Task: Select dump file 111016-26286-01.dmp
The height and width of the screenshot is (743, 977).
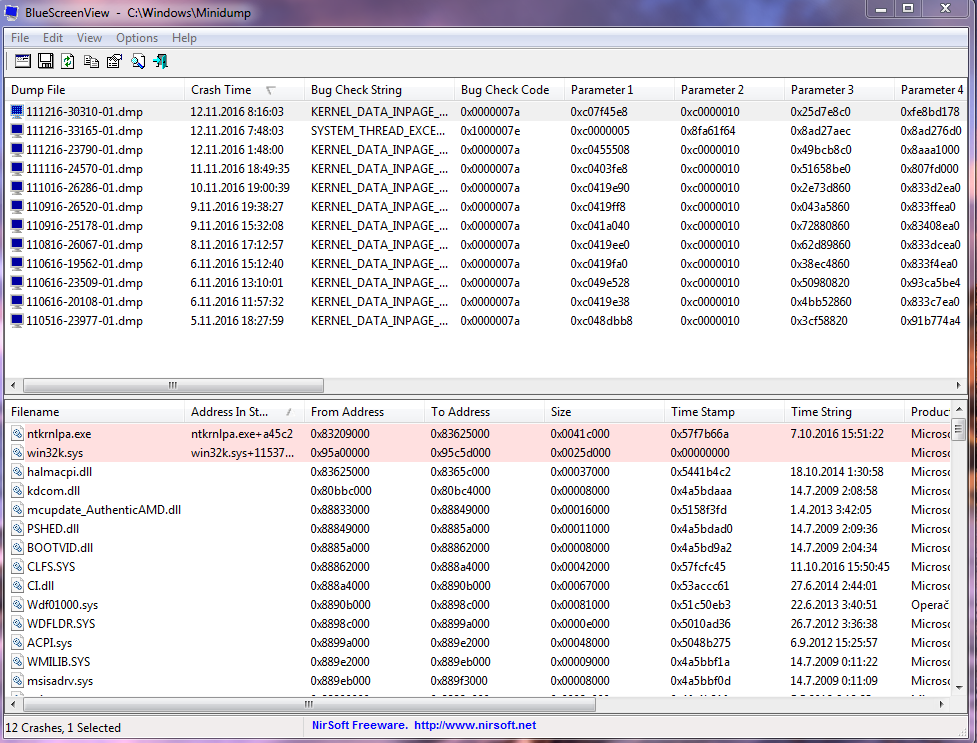Action: (x=84, y=188)
